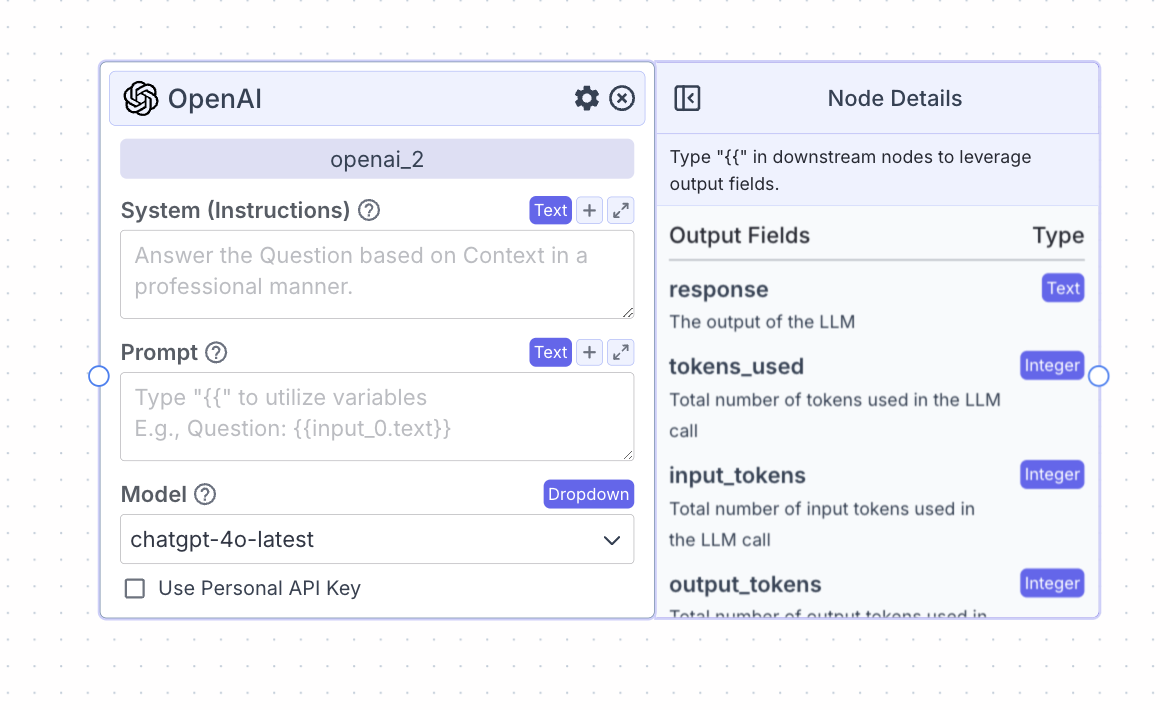The height and width of the screenshot is (710, 1170).
Task: Click the System (Instructions) resize grip
Action: (x=628, y=312)
